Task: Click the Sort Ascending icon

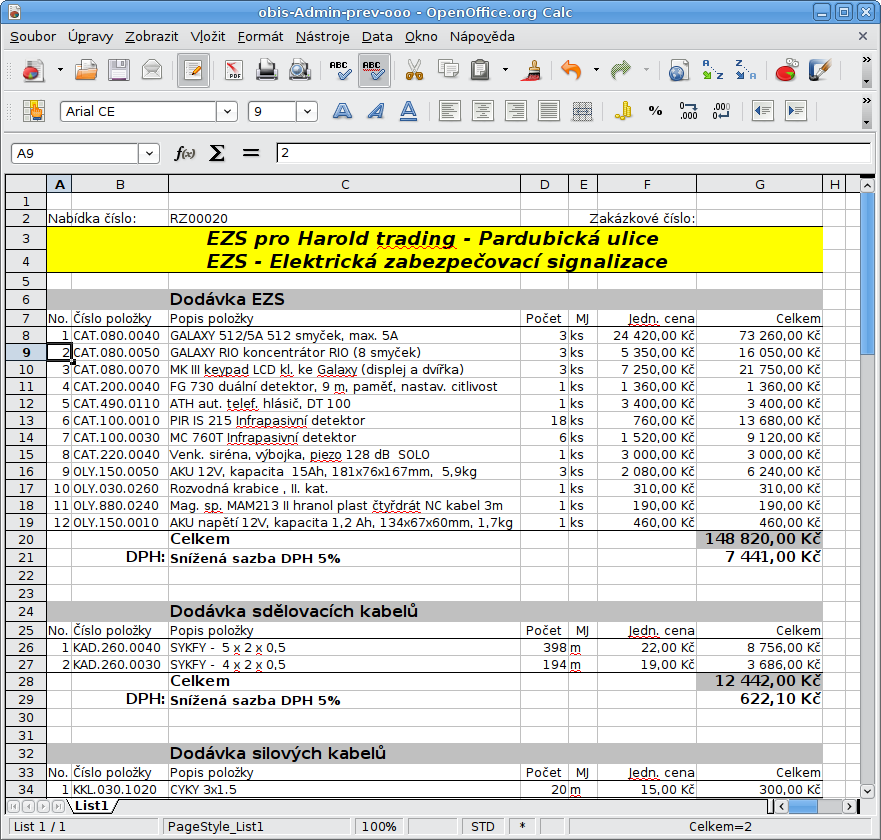Action: 712,71
